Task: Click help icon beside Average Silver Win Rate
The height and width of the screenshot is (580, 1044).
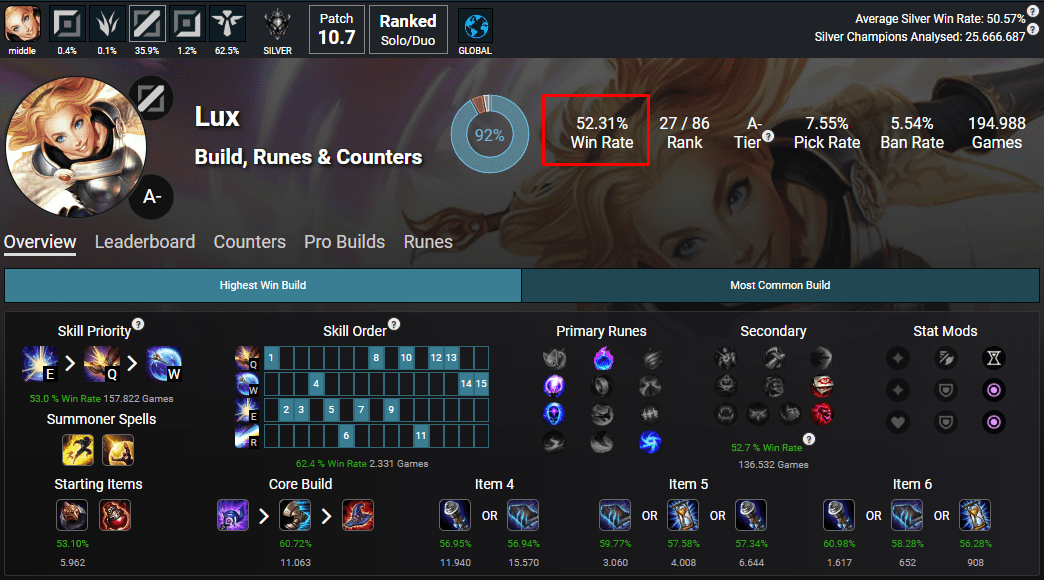Action: coord(1033,11)
